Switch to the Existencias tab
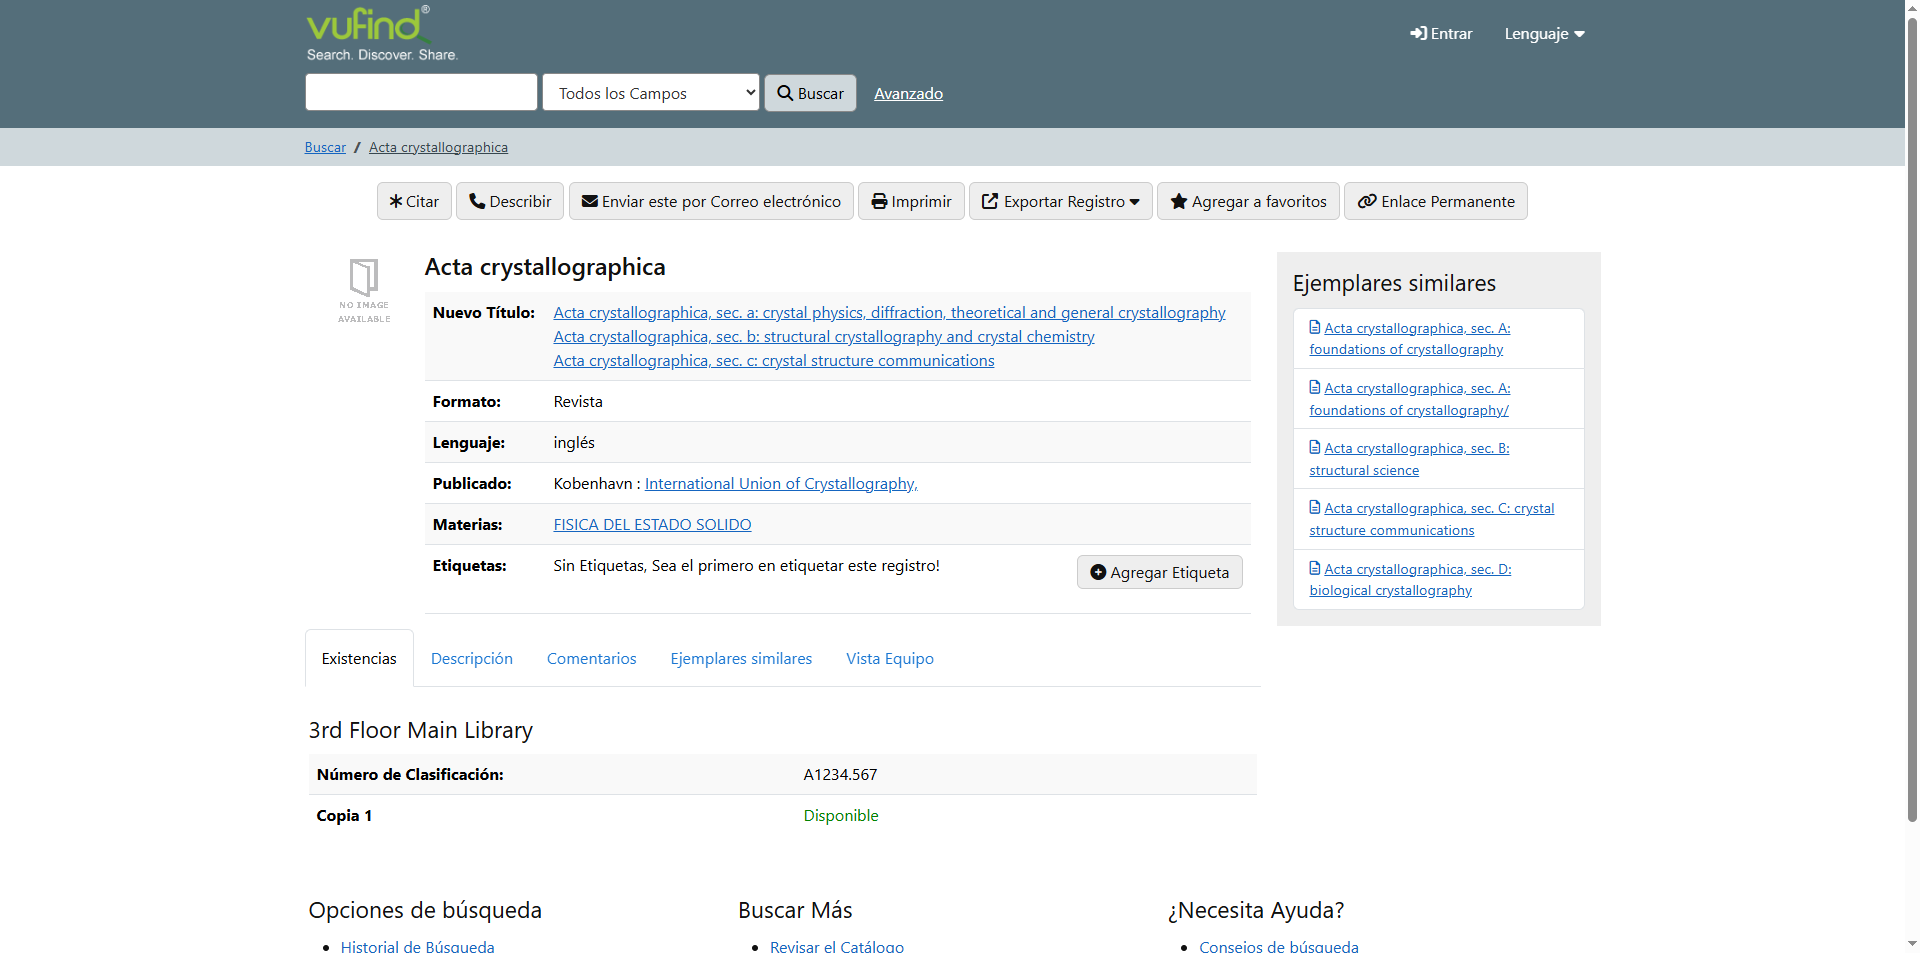Screen dimensions: 1920x953 359,658
